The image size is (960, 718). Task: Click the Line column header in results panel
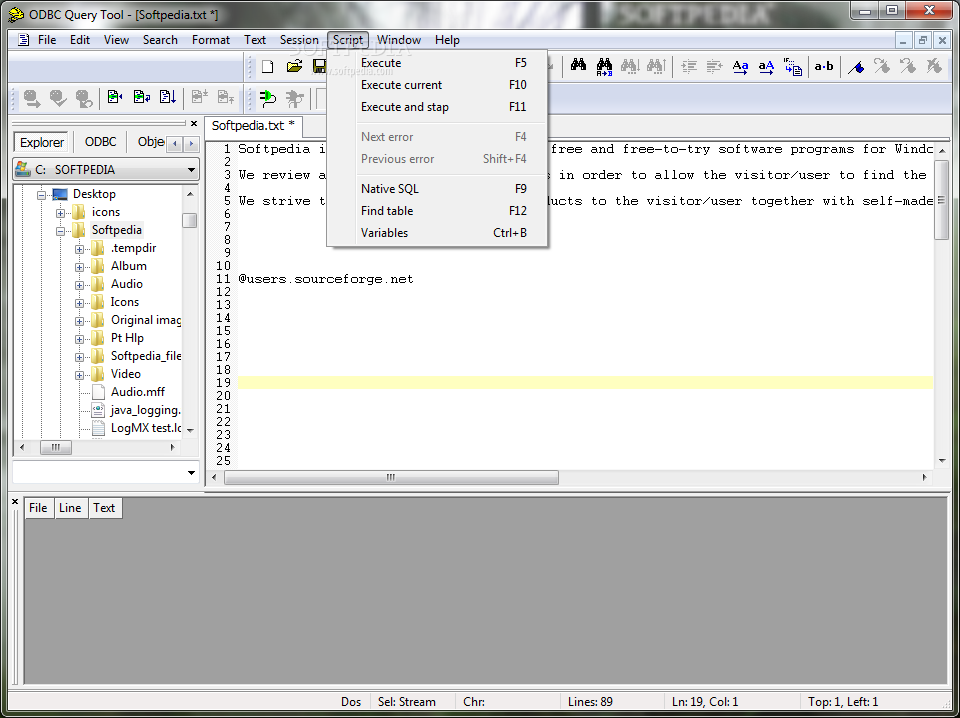[x=70, y=508]
